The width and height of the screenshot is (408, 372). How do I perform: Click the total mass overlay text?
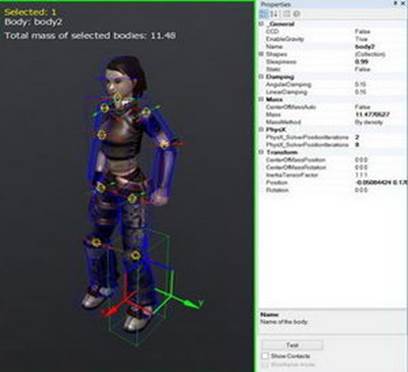pyautogui.click(x=90, y=35)
